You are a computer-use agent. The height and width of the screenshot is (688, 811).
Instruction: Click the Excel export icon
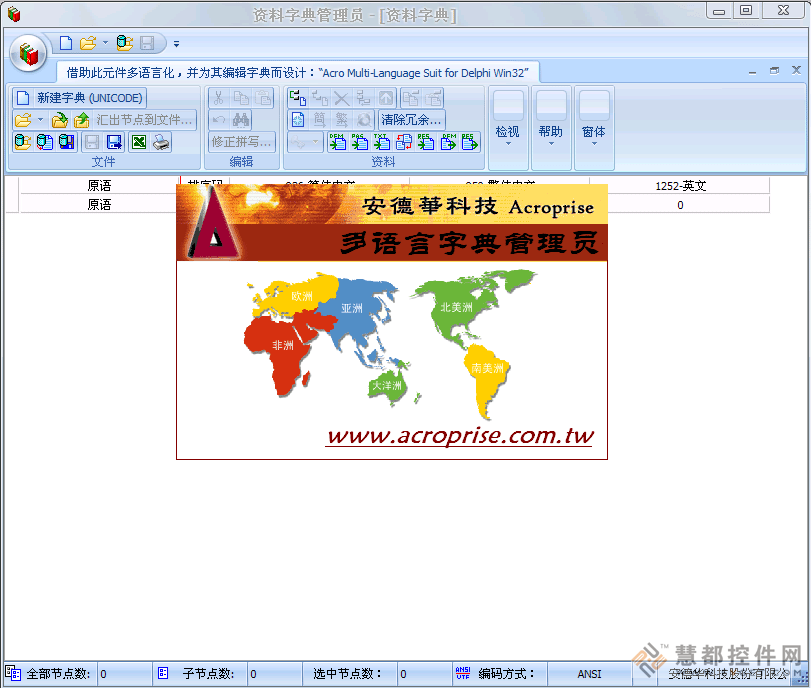pyautogui.click(x=139, y=142)
